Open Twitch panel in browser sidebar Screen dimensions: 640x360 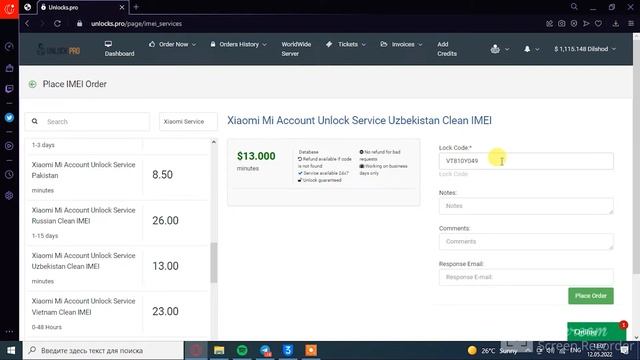[9, 89]
